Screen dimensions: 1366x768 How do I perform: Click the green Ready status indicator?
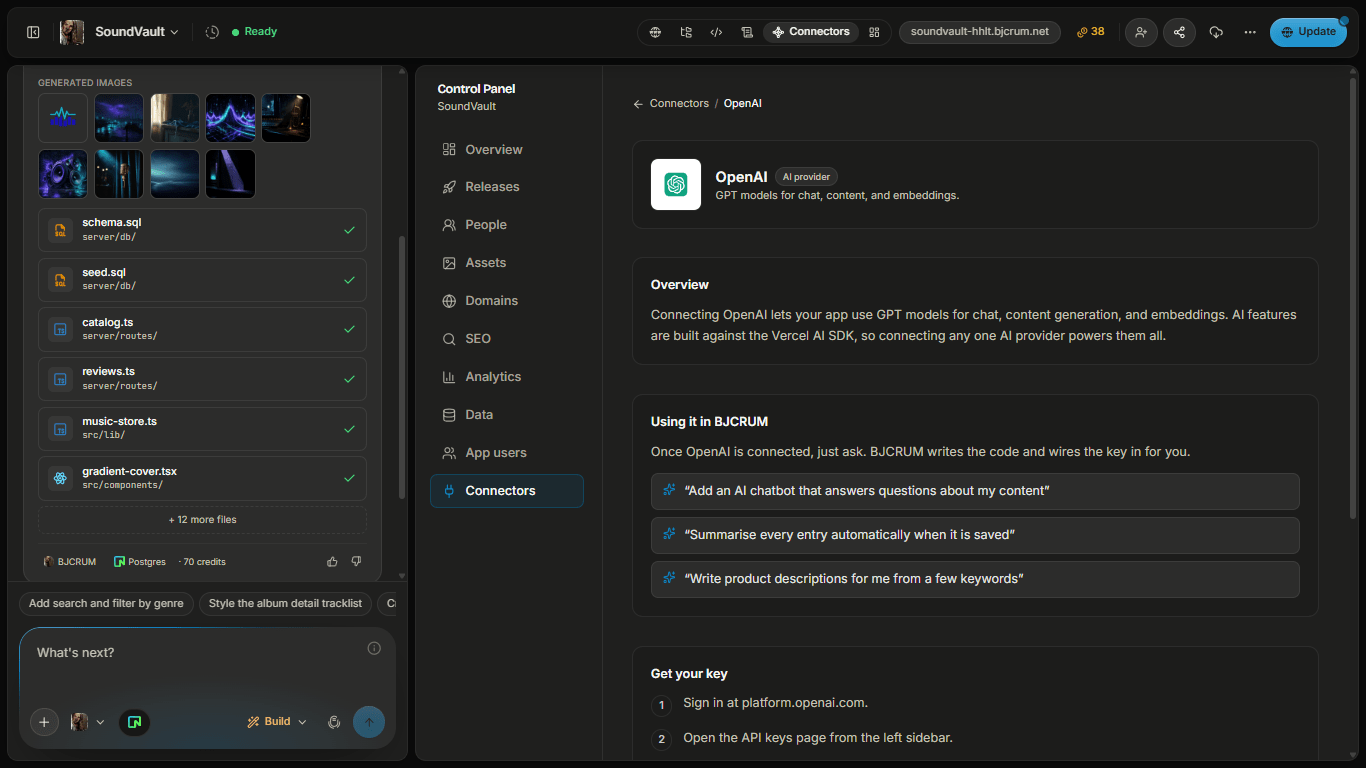(x=254, y=32)
